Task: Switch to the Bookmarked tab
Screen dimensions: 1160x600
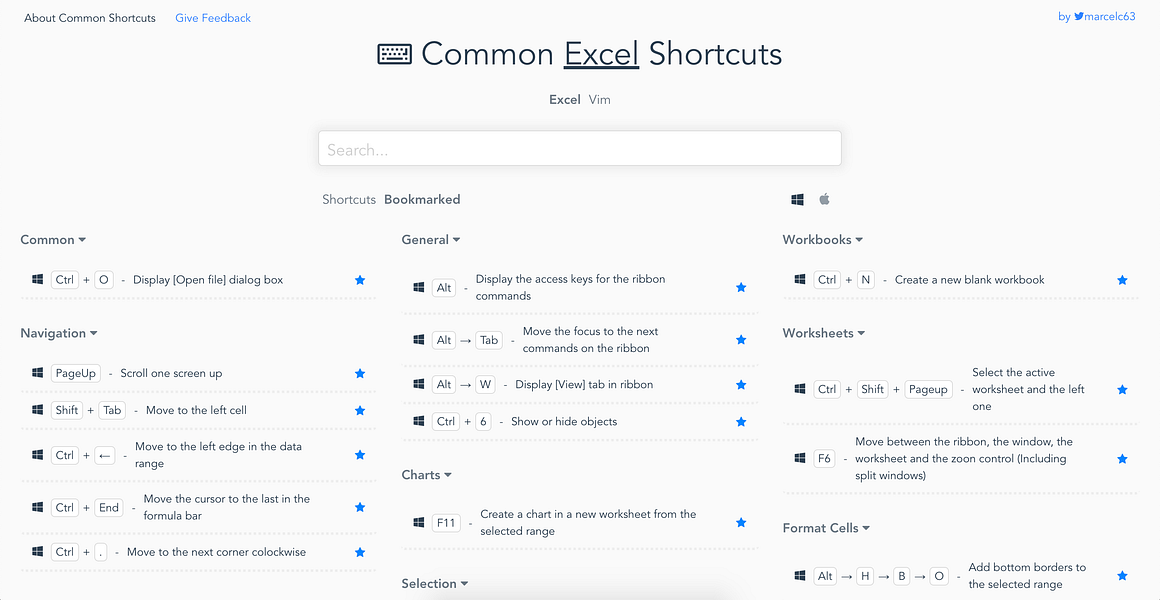Action: 422,199
